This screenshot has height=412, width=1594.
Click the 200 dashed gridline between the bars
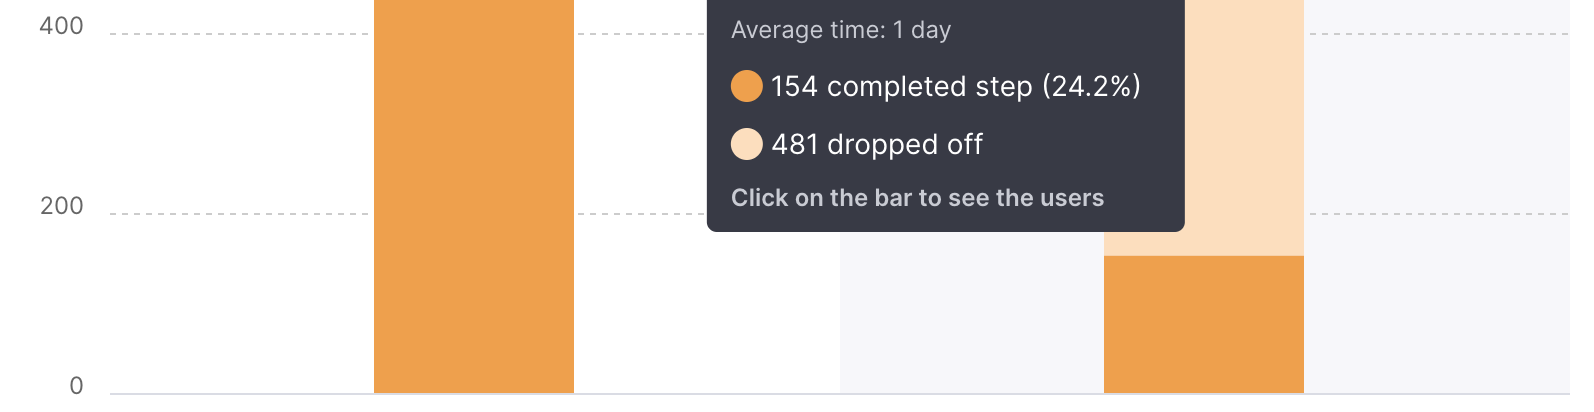[x=641, y=214]
